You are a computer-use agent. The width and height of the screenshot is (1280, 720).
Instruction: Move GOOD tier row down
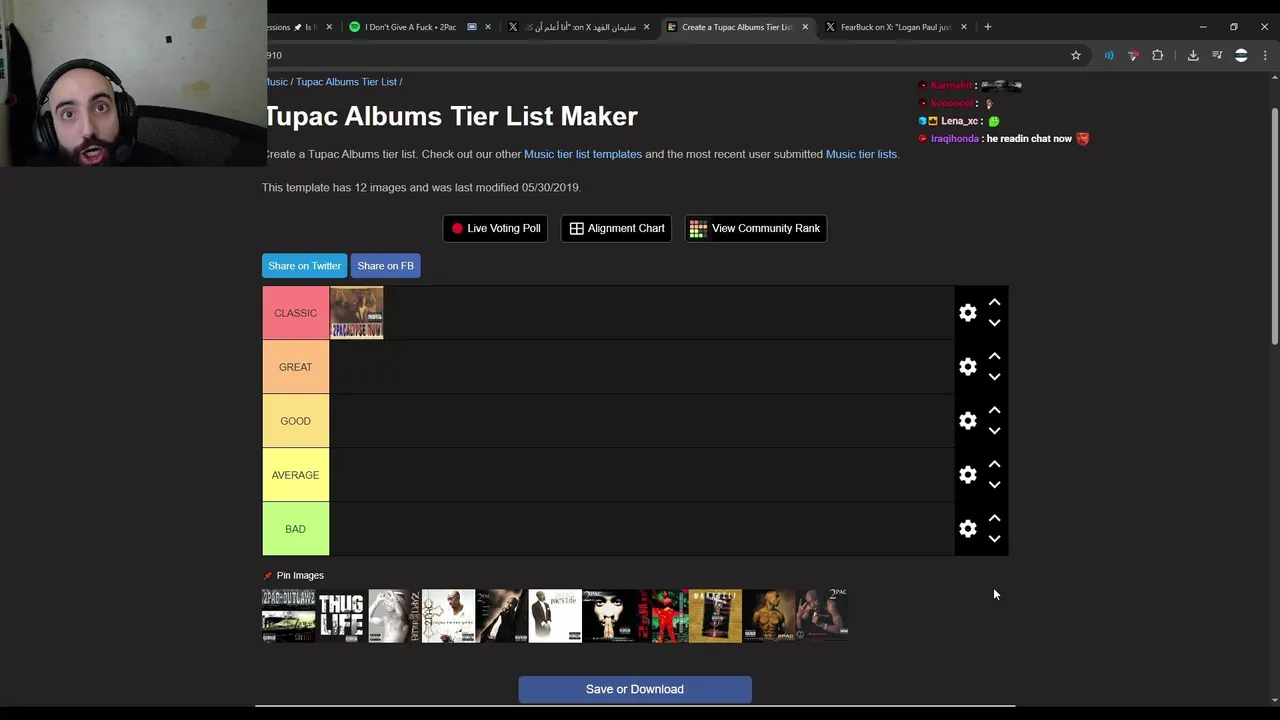(x=994, y=431)
